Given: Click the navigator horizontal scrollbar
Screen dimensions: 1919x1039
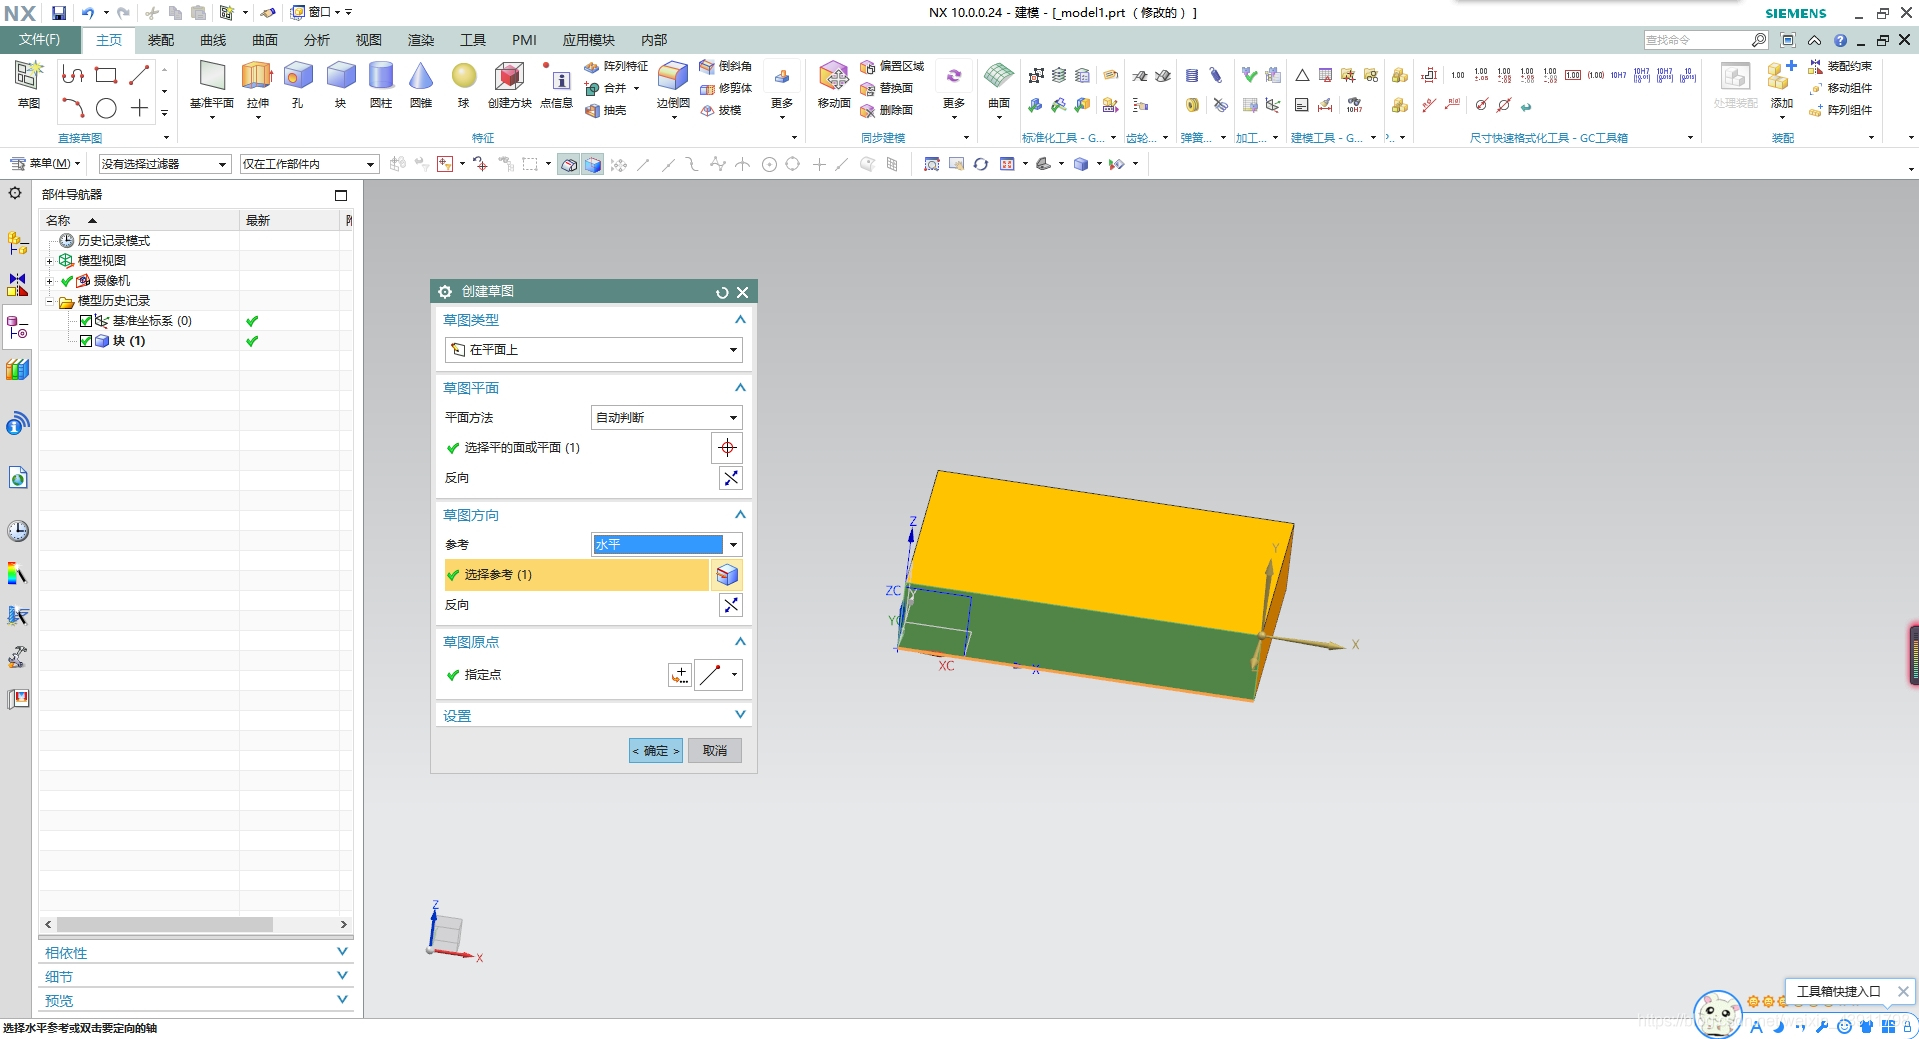Looking at the screenshot, I should click(165, 925).
